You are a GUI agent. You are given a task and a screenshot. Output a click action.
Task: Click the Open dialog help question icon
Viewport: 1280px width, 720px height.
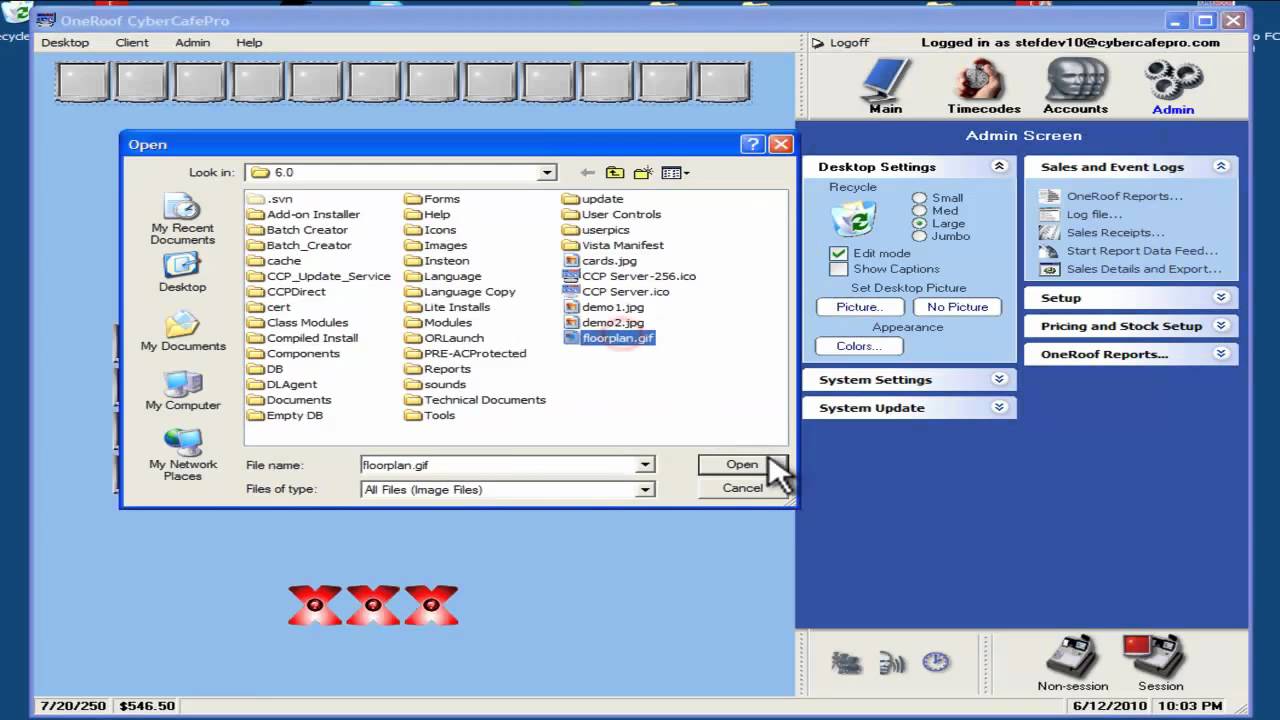(753, 144)
